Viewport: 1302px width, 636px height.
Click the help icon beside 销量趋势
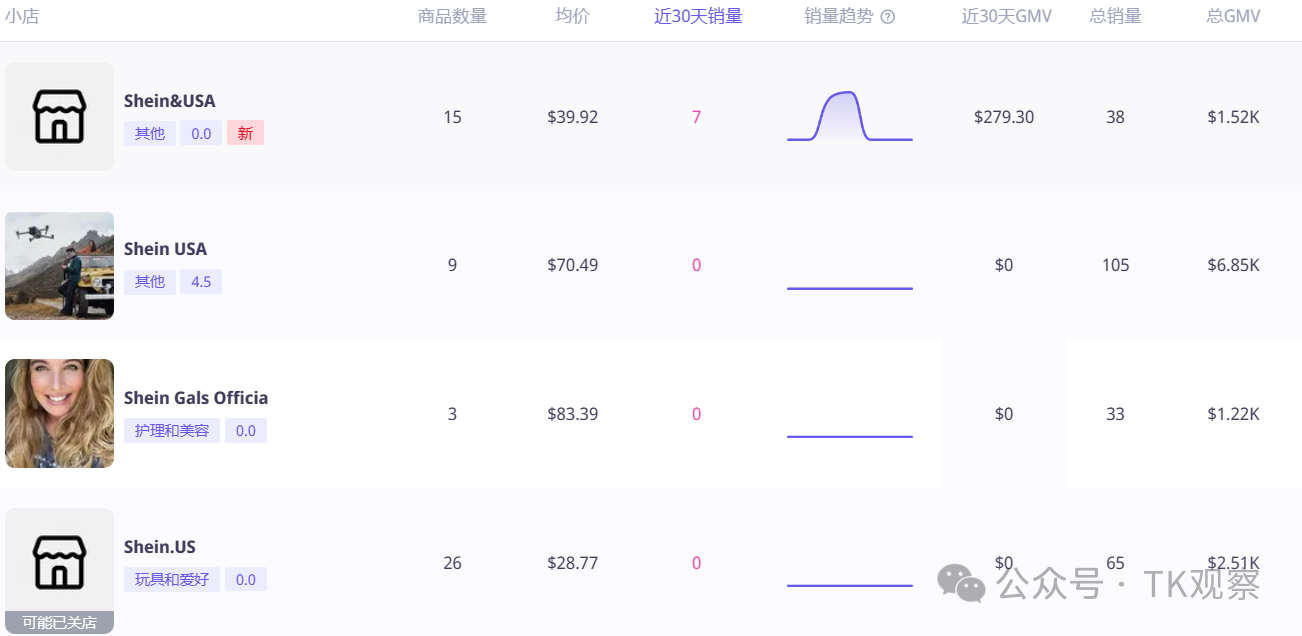(887, 17)
